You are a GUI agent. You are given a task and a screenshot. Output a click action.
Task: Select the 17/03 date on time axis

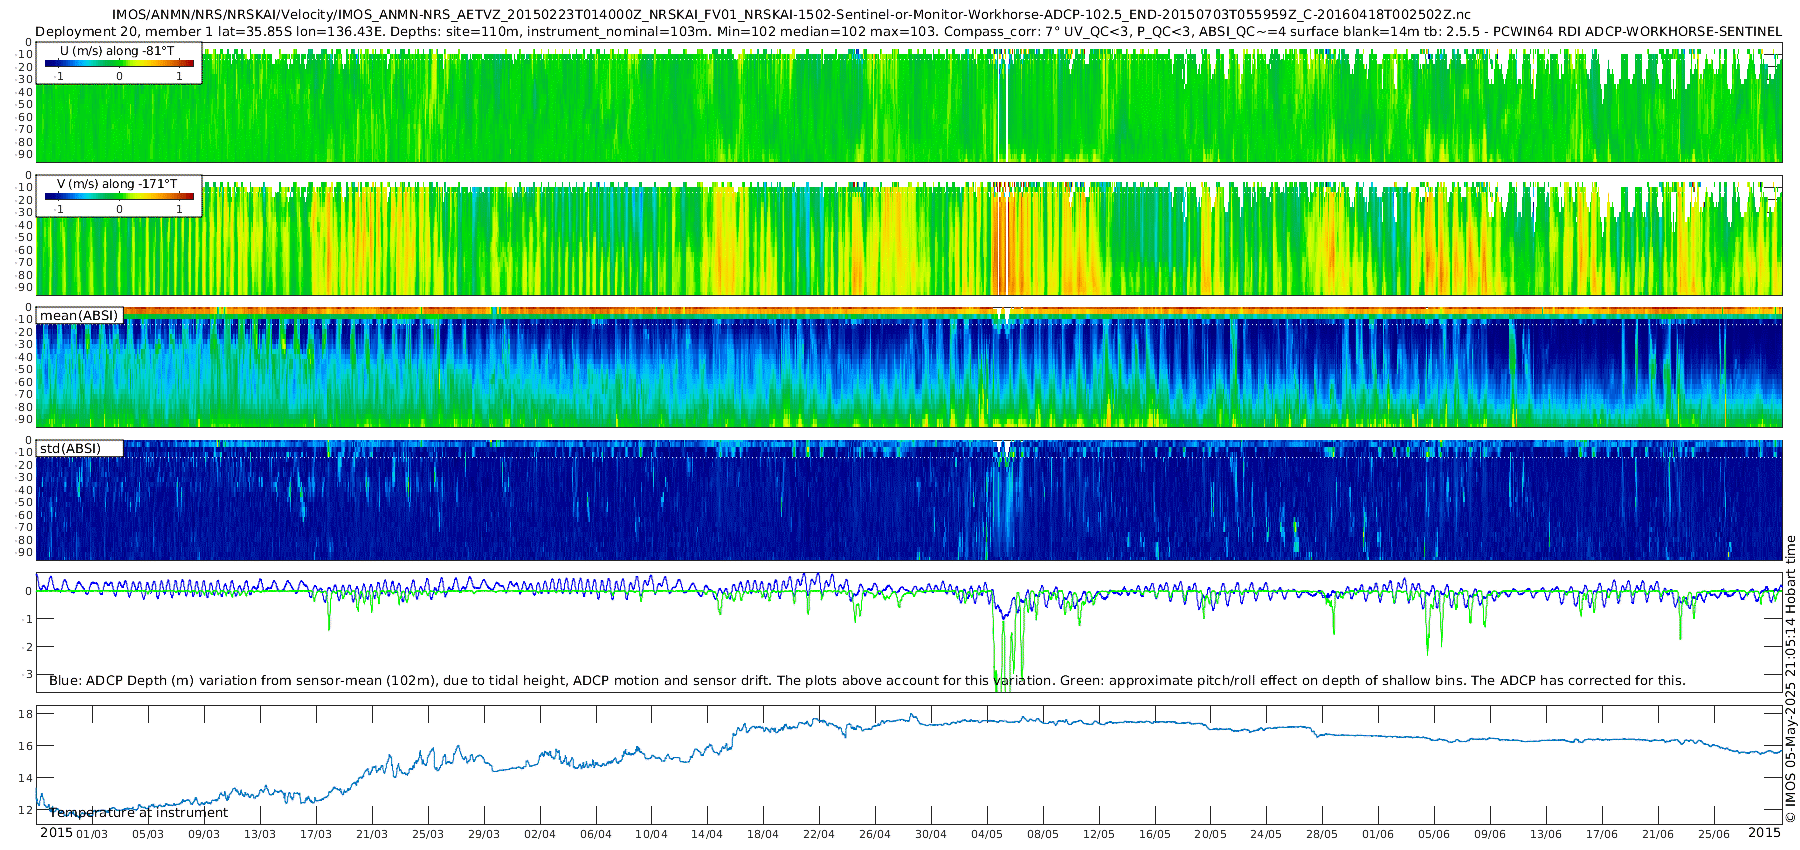316,834
